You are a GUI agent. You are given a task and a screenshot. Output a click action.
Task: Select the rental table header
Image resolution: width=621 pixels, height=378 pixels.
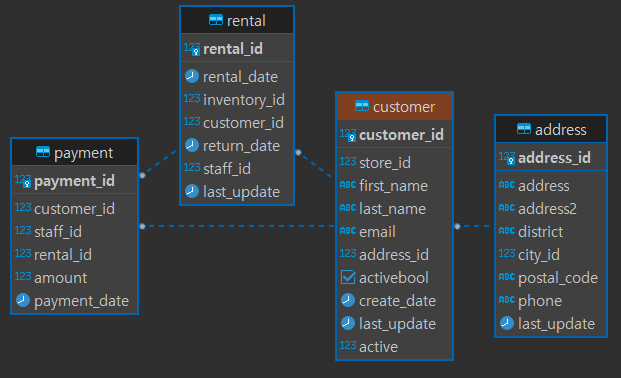point(237,20)
